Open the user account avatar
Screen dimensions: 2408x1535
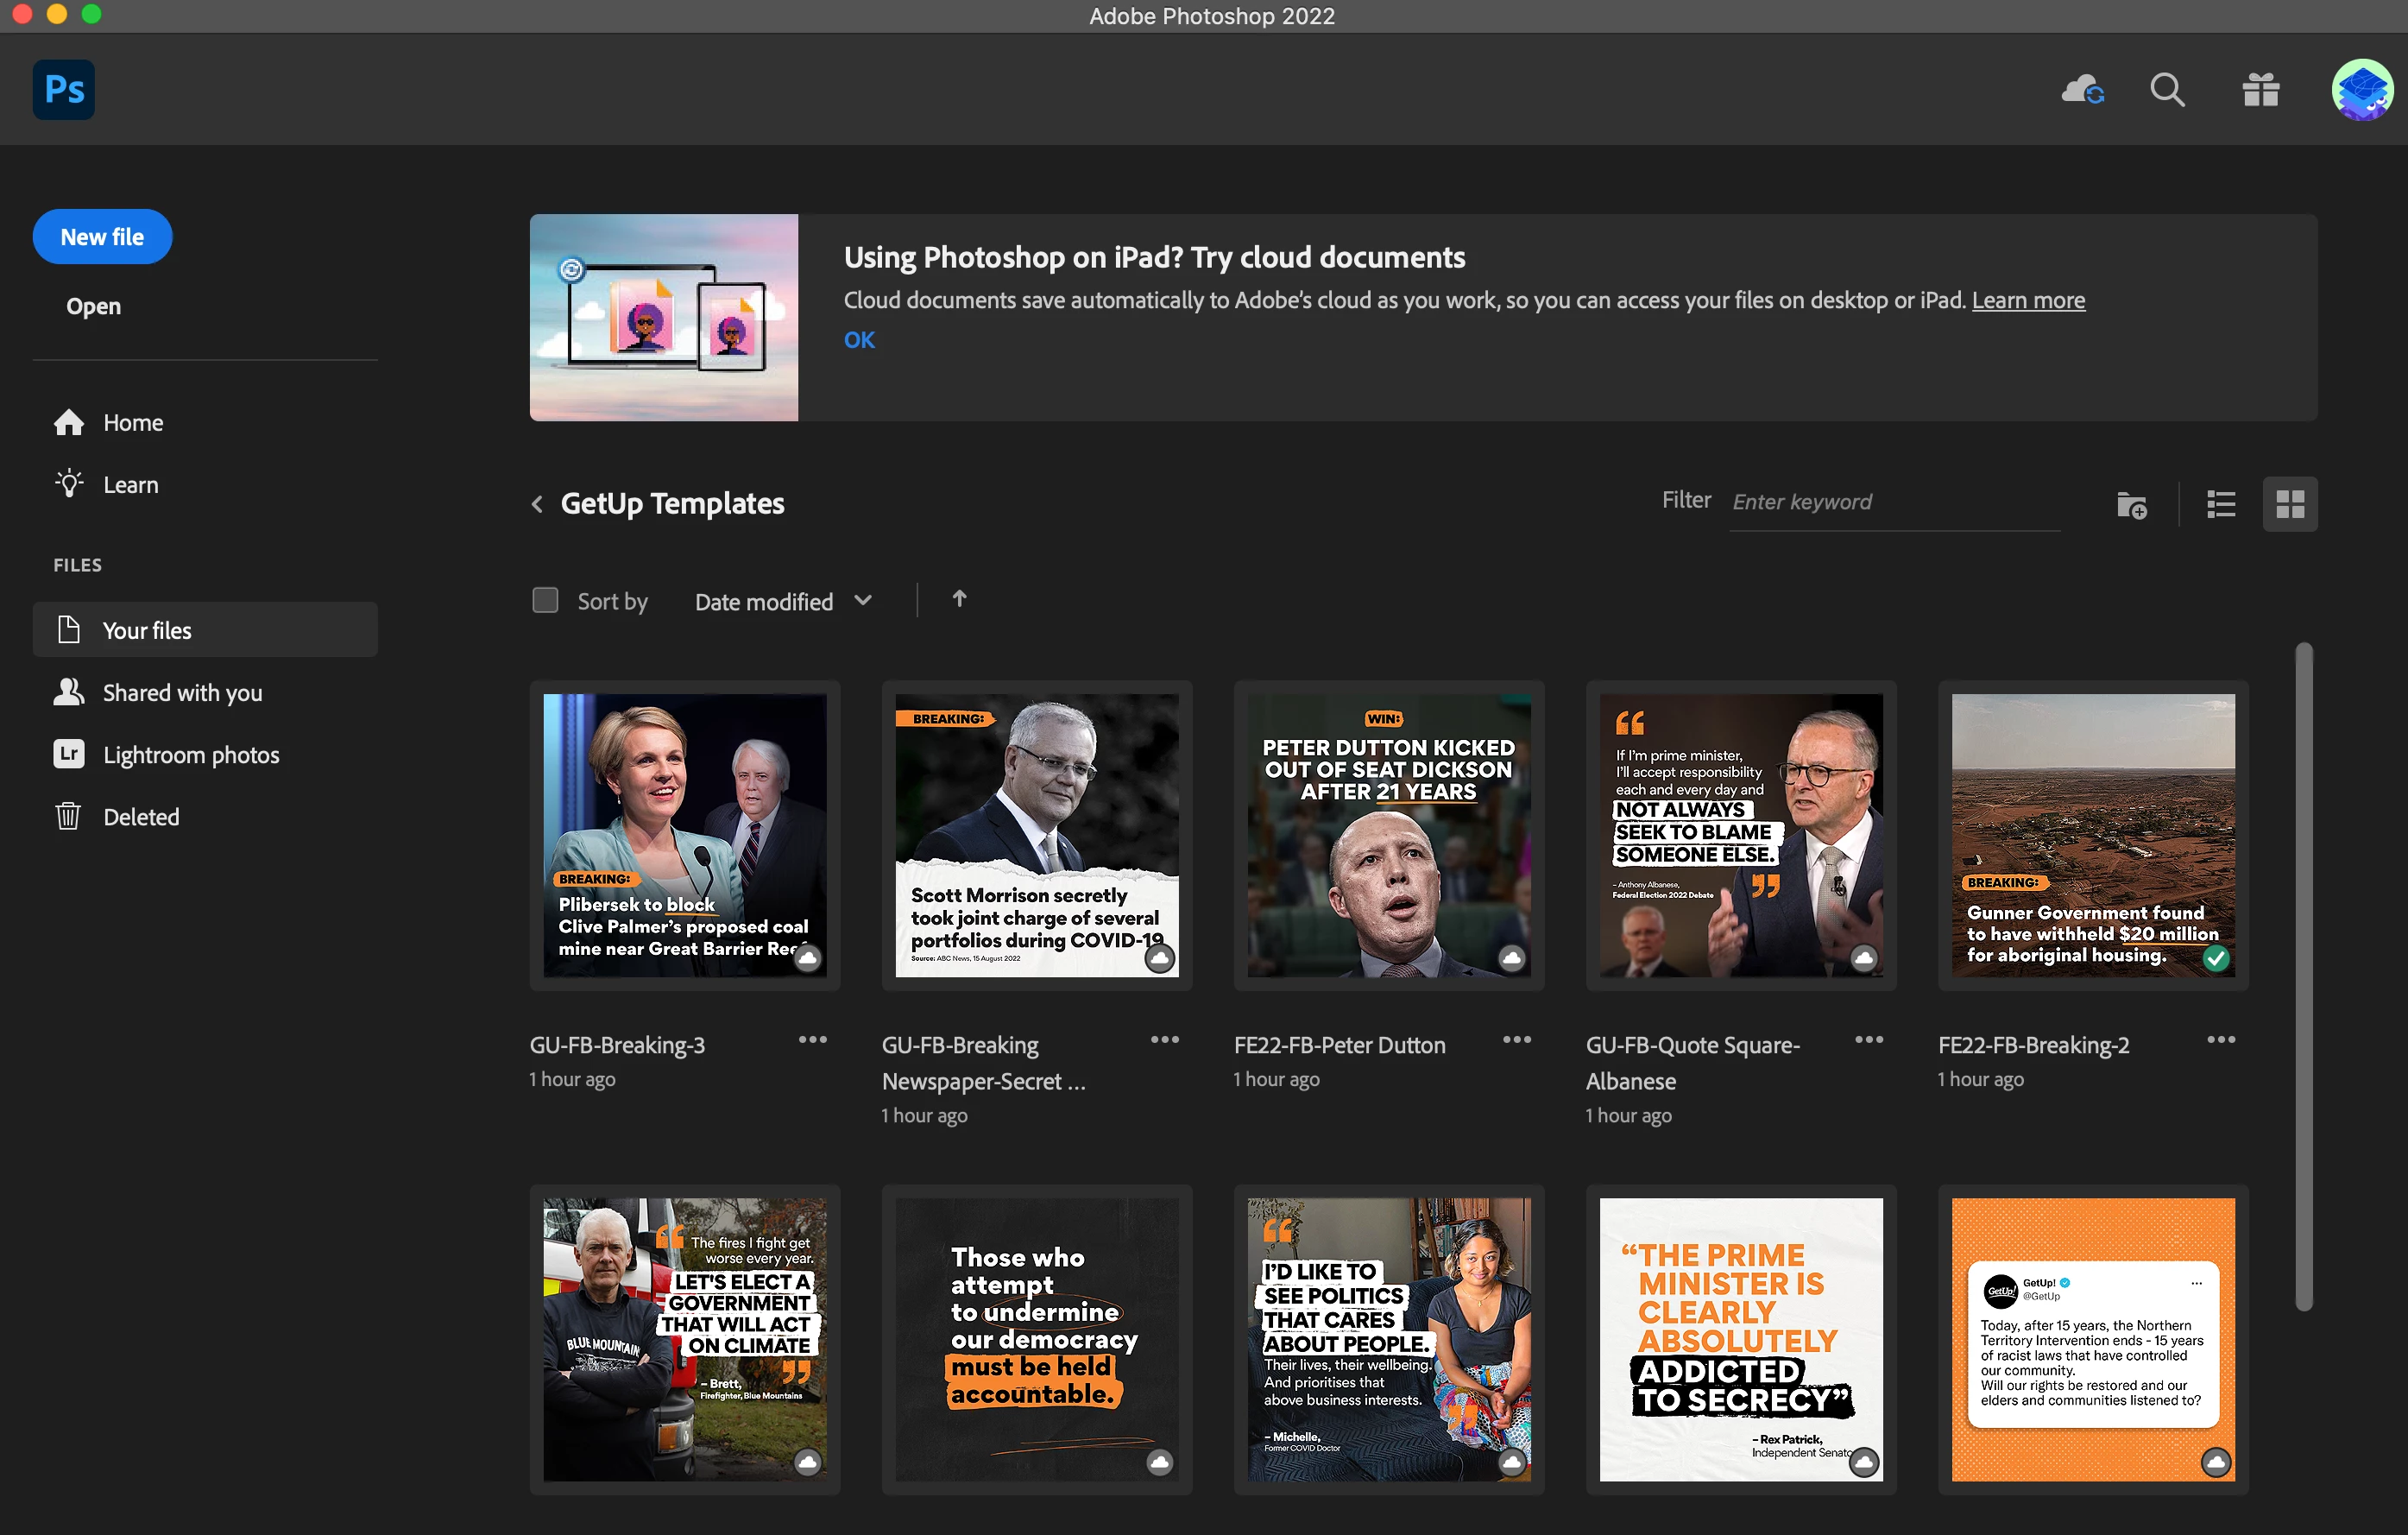[x=2361, y=90]
